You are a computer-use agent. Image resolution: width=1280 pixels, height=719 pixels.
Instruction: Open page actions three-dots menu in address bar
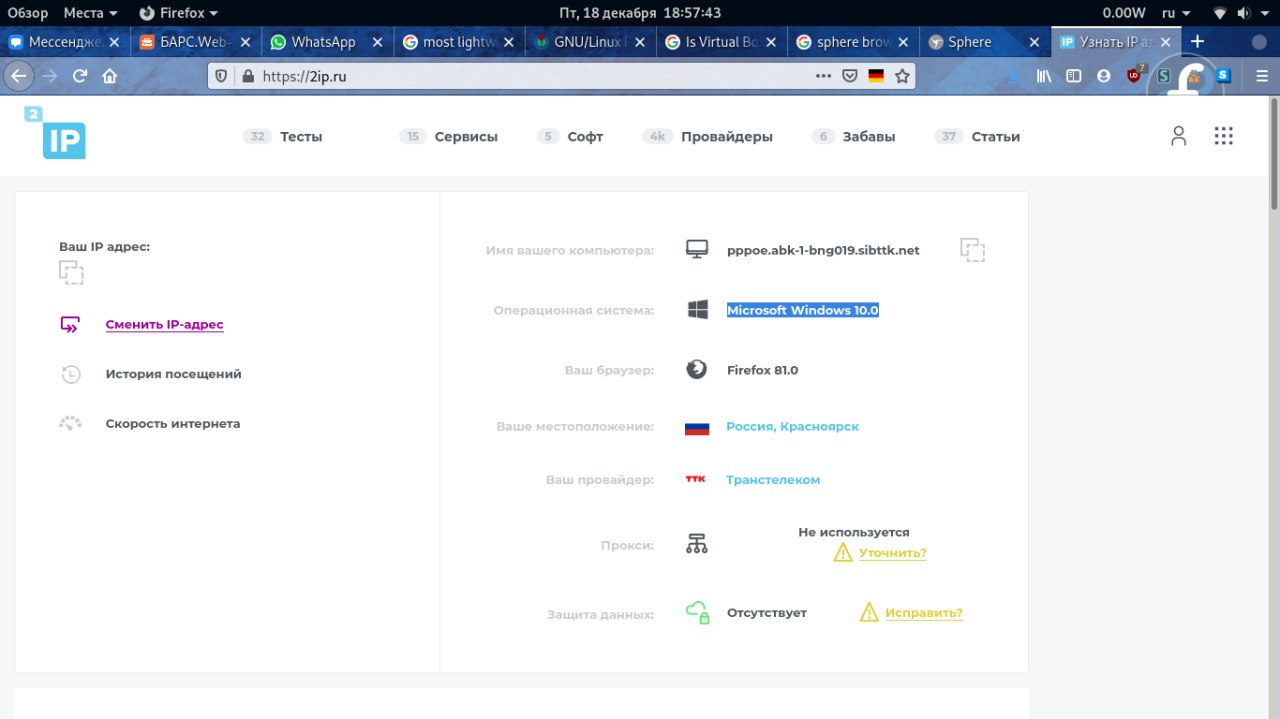point(823,76)
